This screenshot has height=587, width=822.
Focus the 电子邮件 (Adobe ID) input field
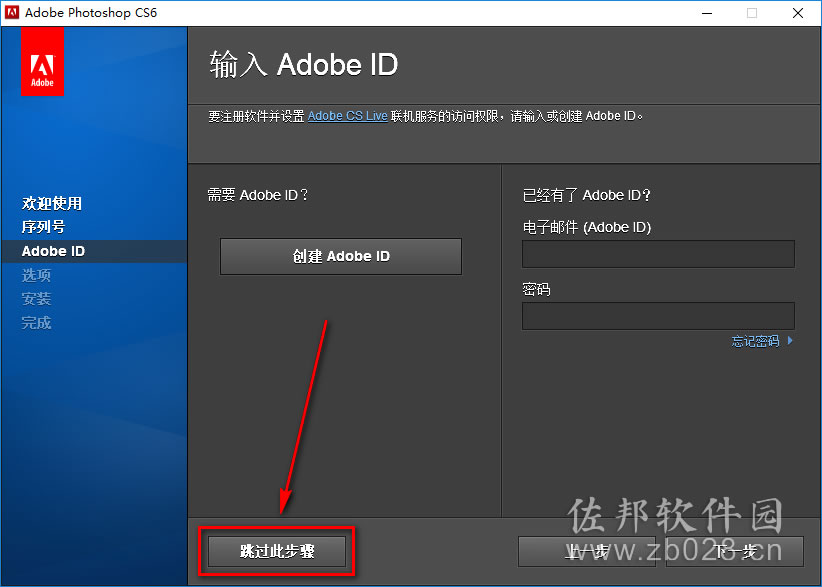pyautogui.click(x=658, y=254)
